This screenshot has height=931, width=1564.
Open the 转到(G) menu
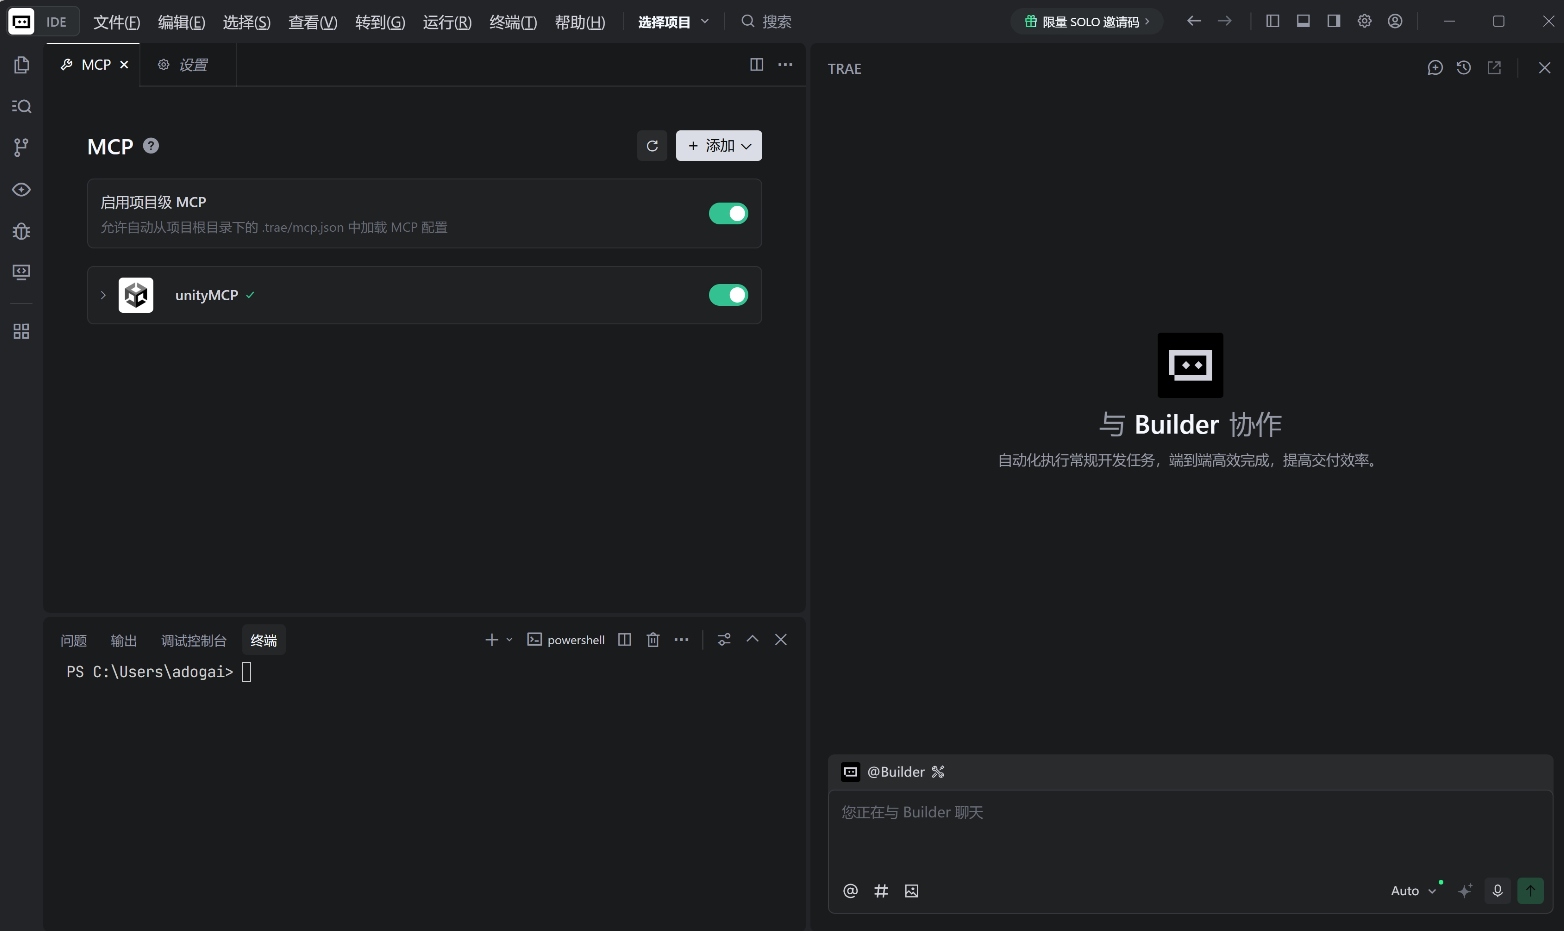380,22
